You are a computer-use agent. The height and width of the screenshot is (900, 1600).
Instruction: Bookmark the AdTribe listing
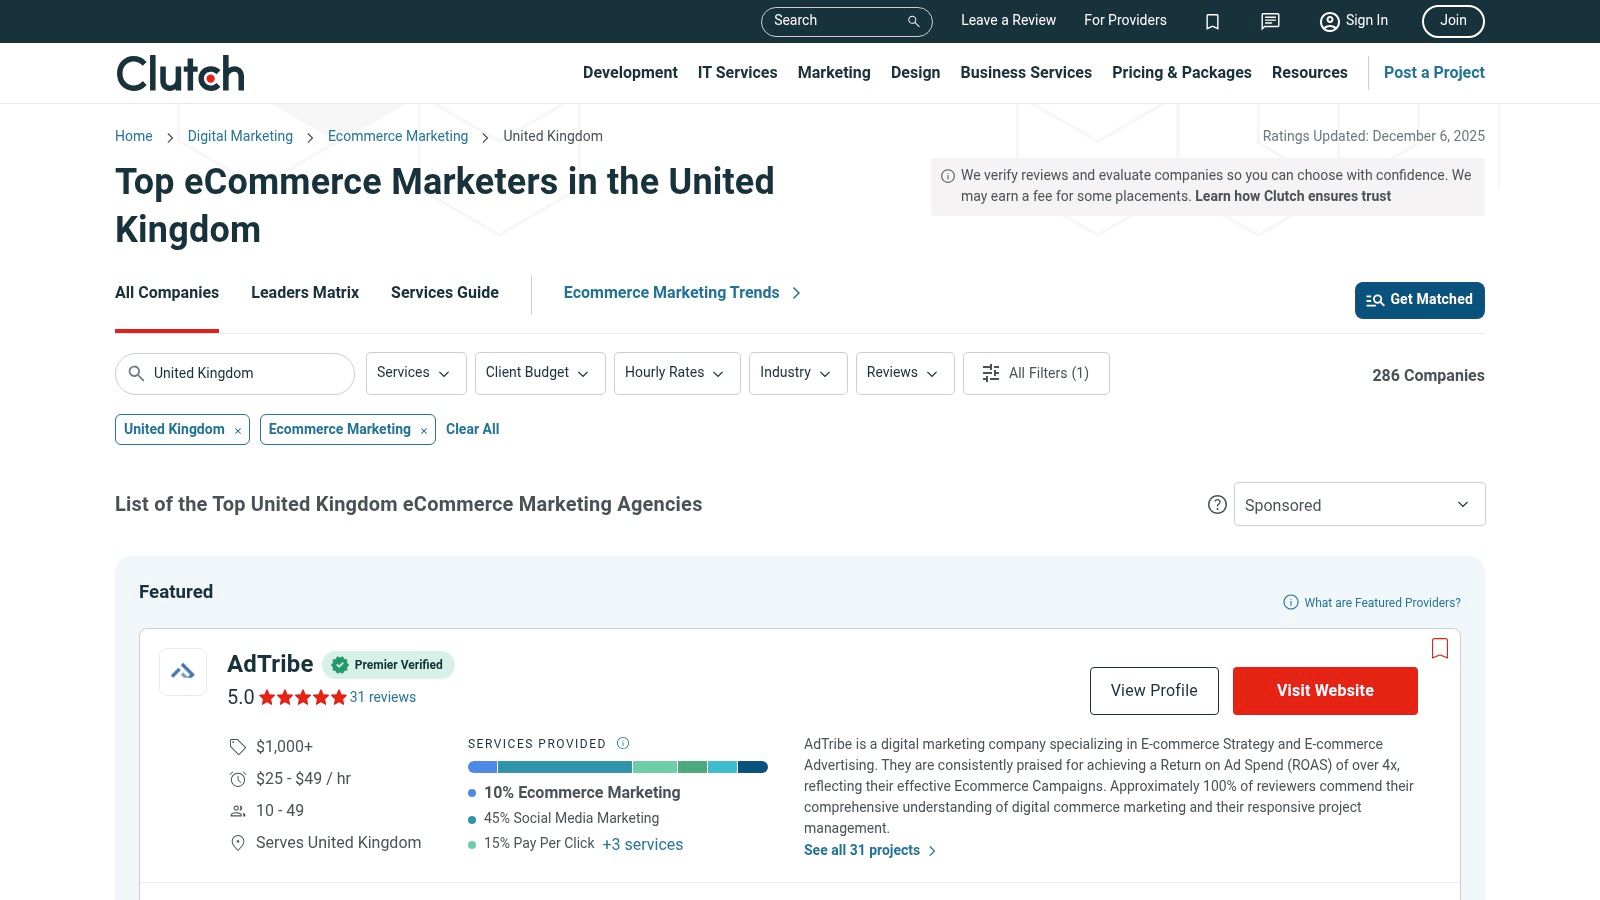point(1440,648)
